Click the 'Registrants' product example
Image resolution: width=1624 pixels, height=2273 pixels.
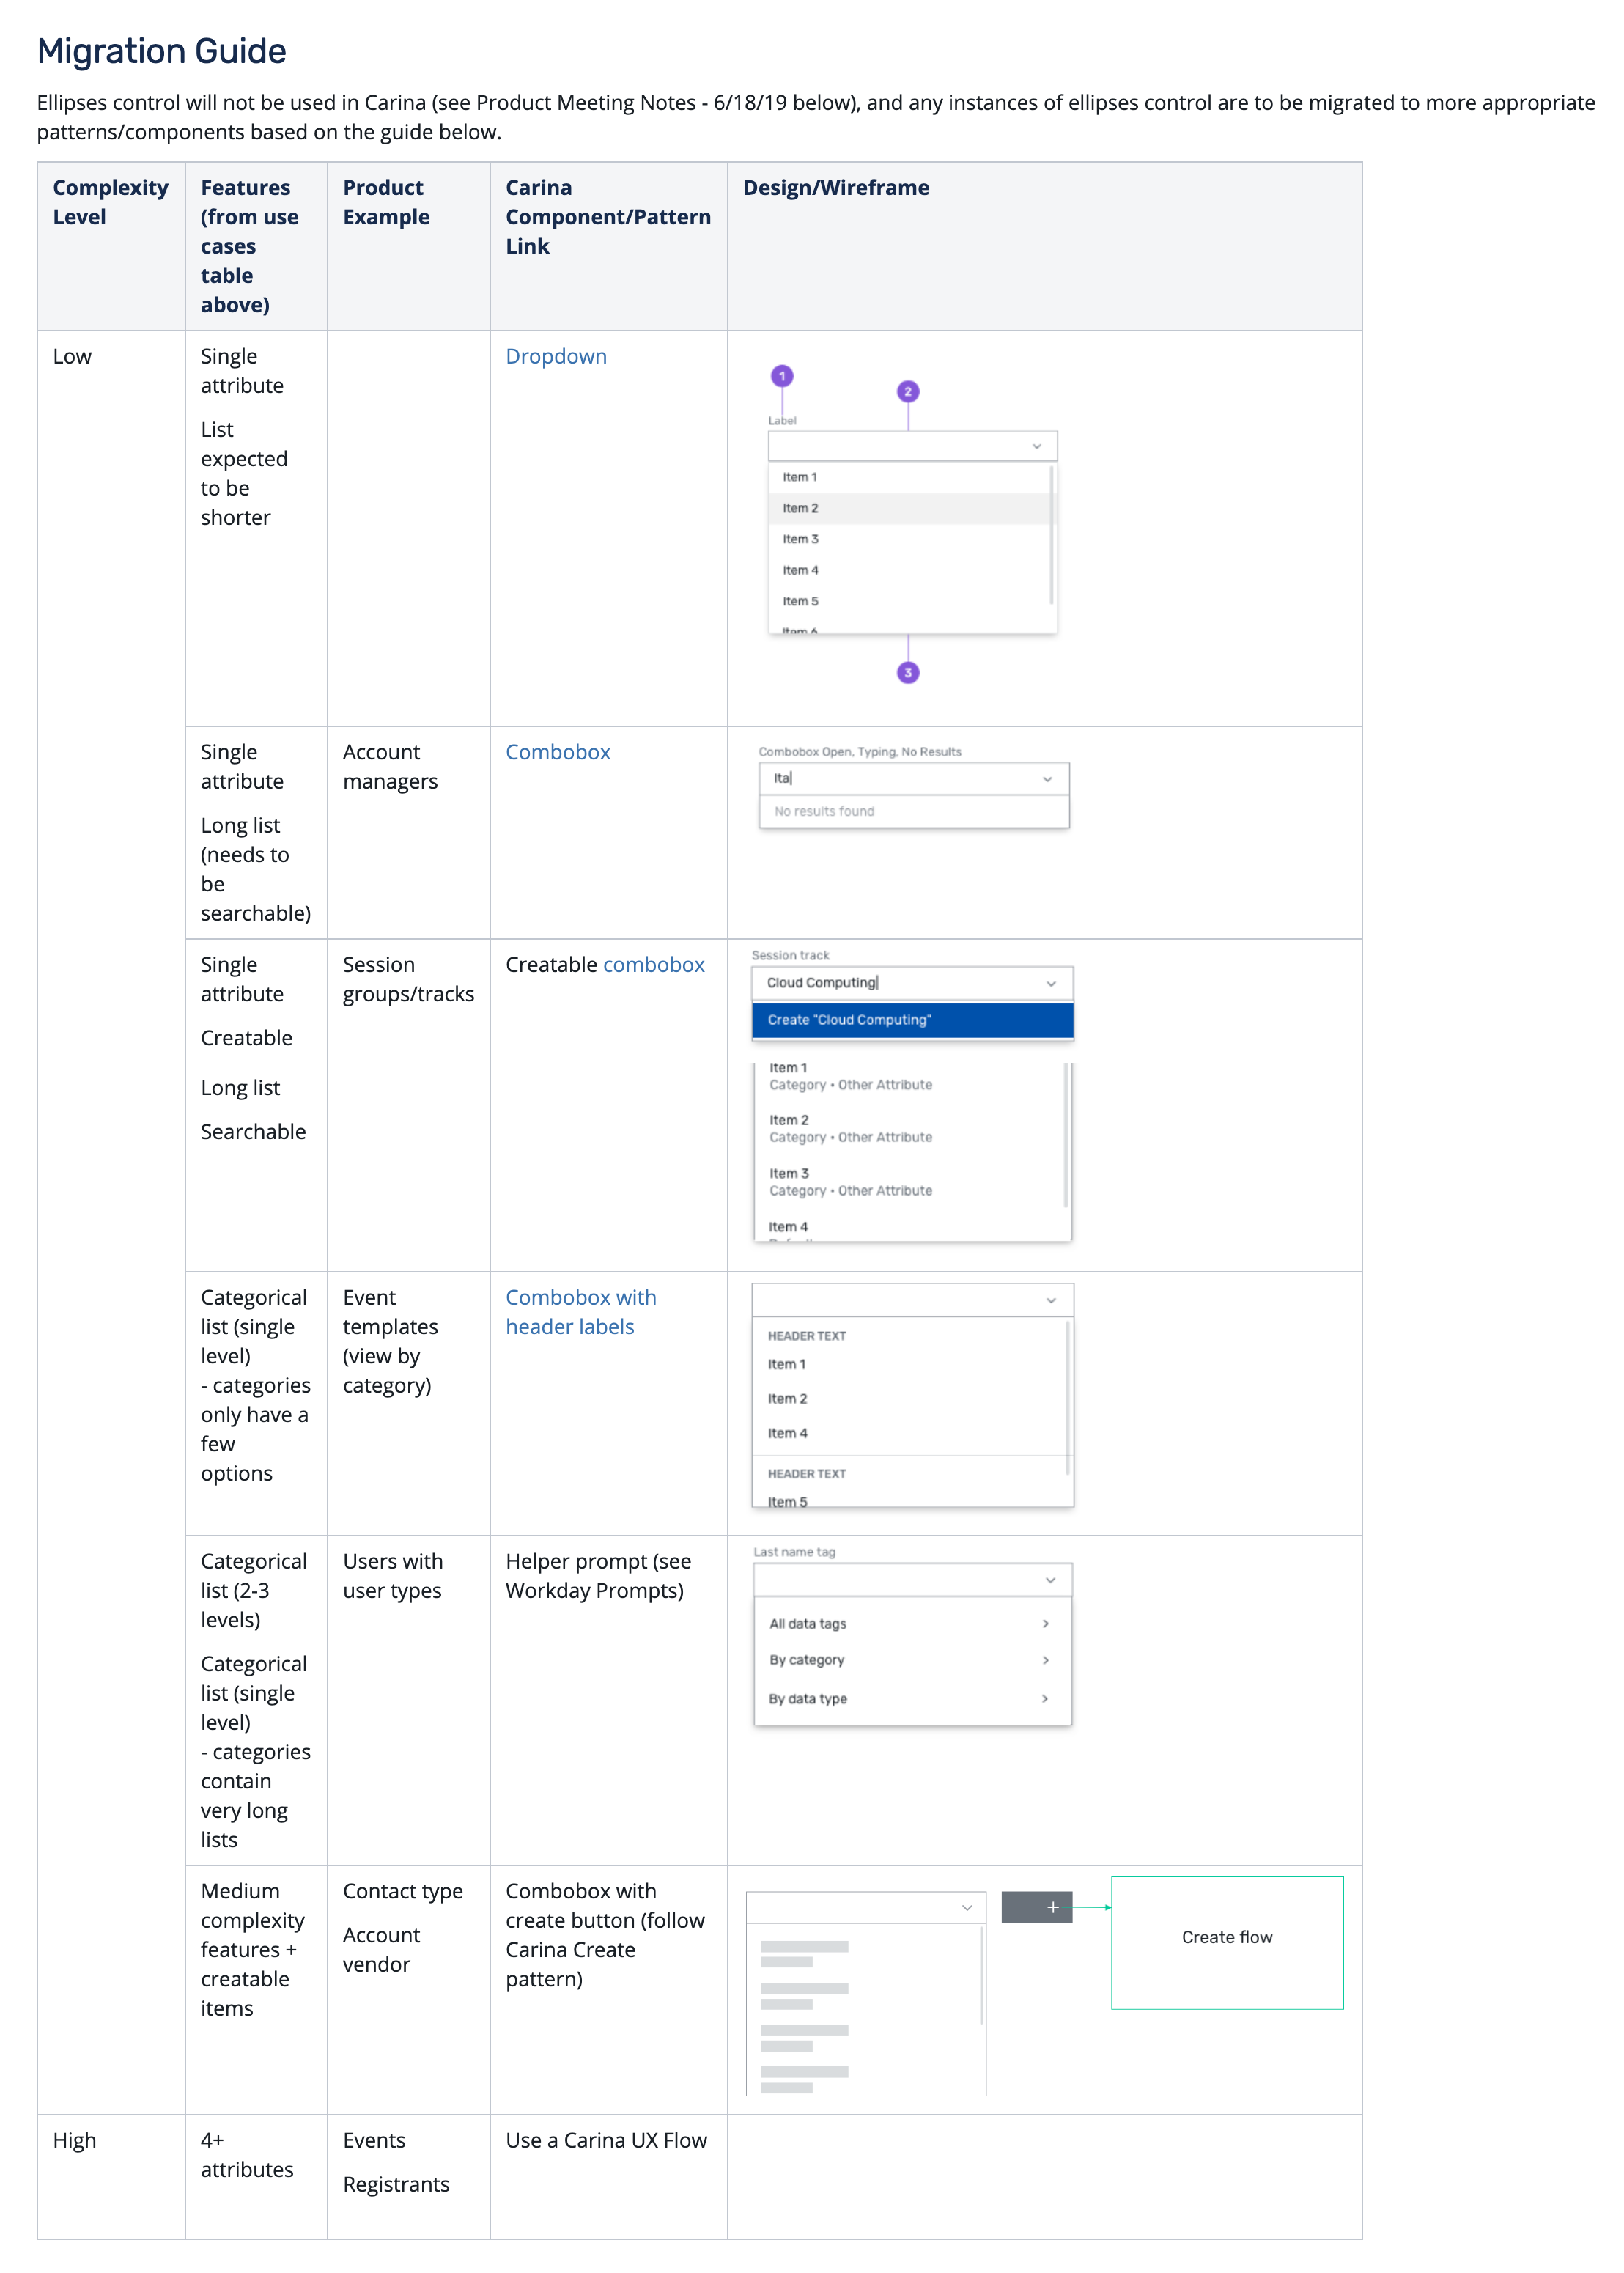pos(396,2184)
